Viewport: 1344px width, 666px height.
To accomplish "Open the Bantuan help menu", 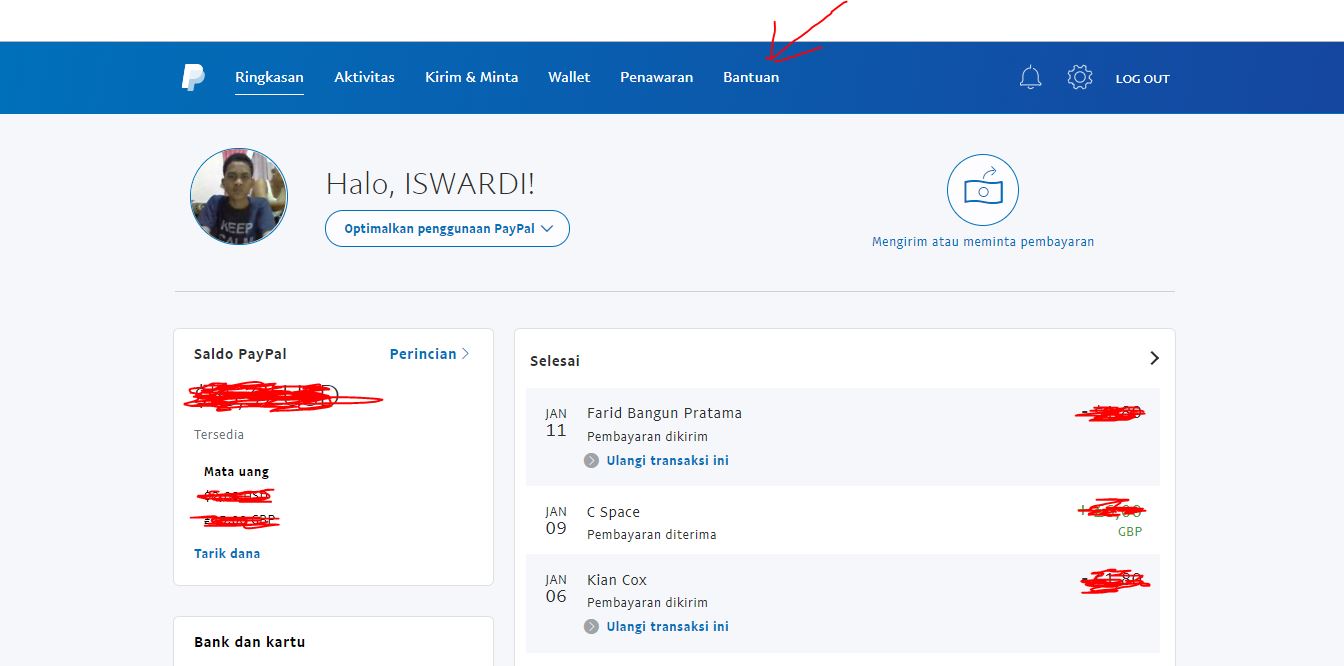I will [751, 77].
